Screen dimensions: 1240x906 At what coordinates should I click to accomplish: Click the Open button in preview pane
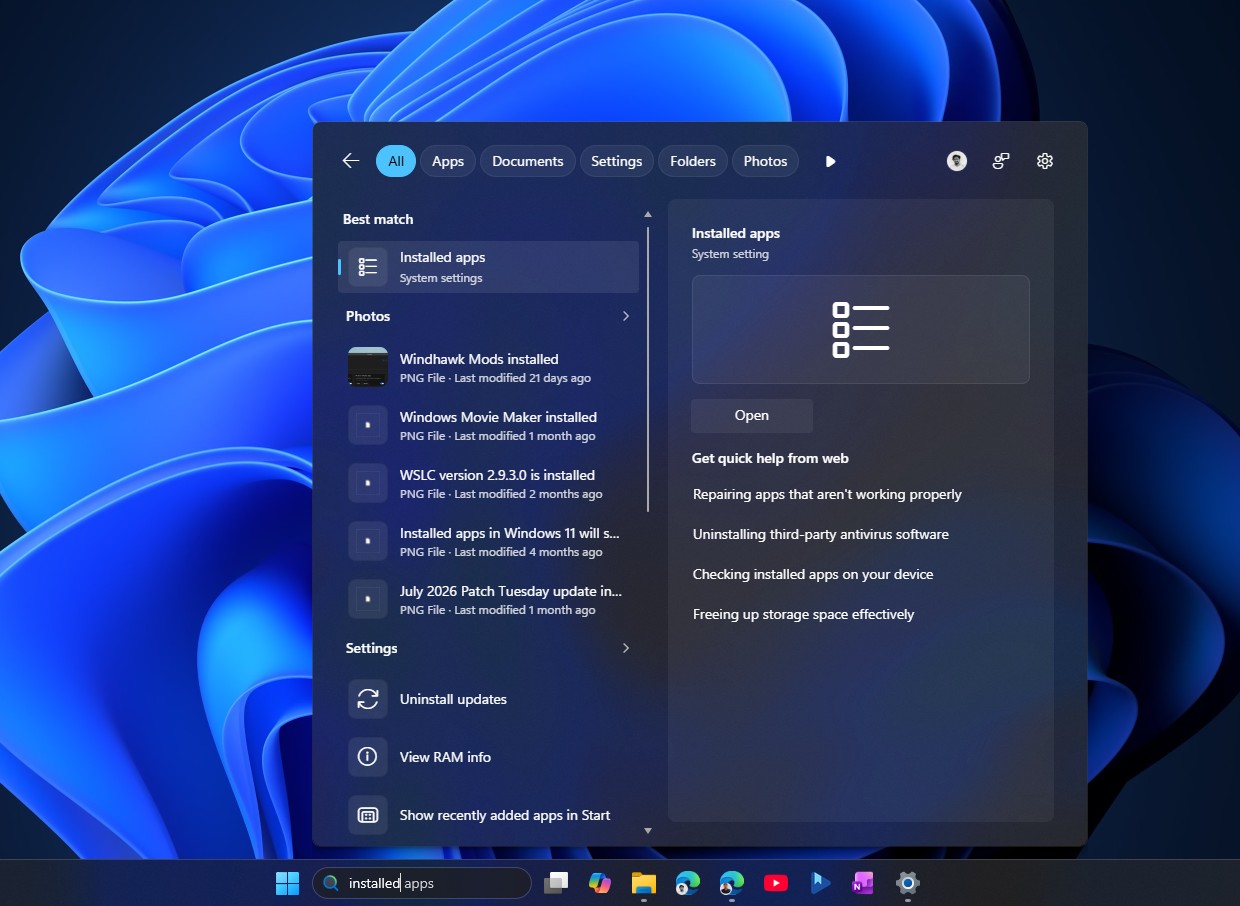752,416
